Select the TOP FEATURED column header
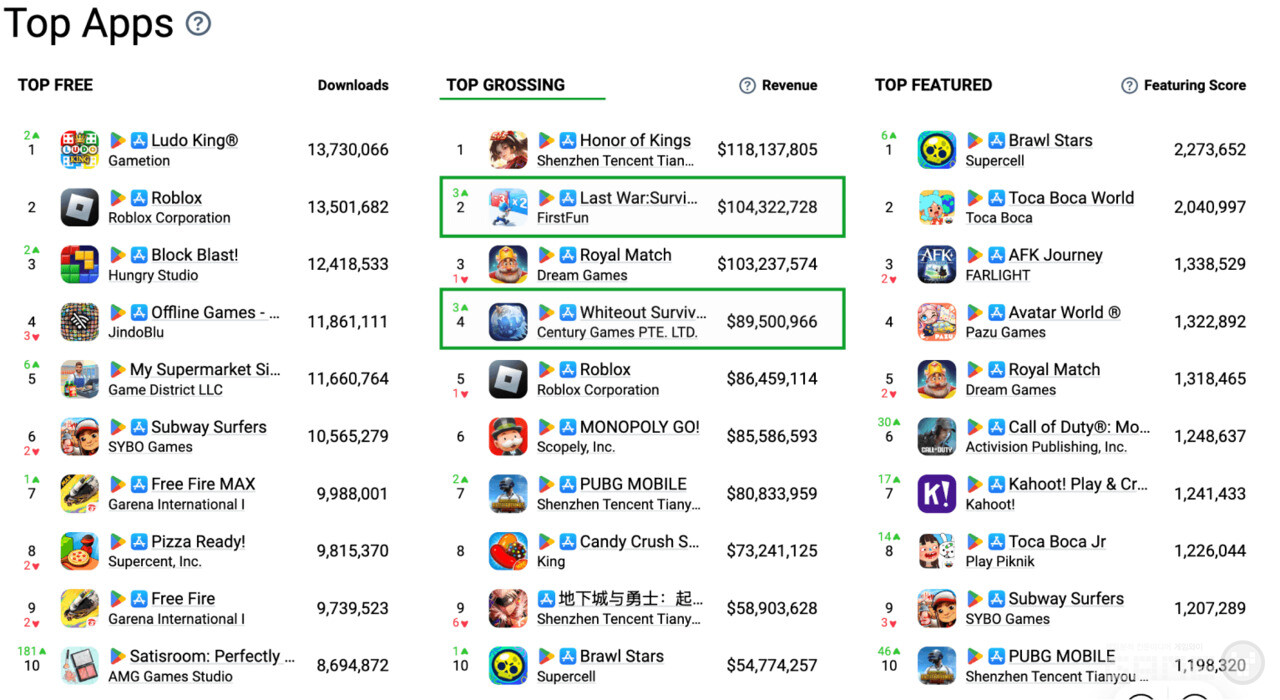 [x=933, y=85]
